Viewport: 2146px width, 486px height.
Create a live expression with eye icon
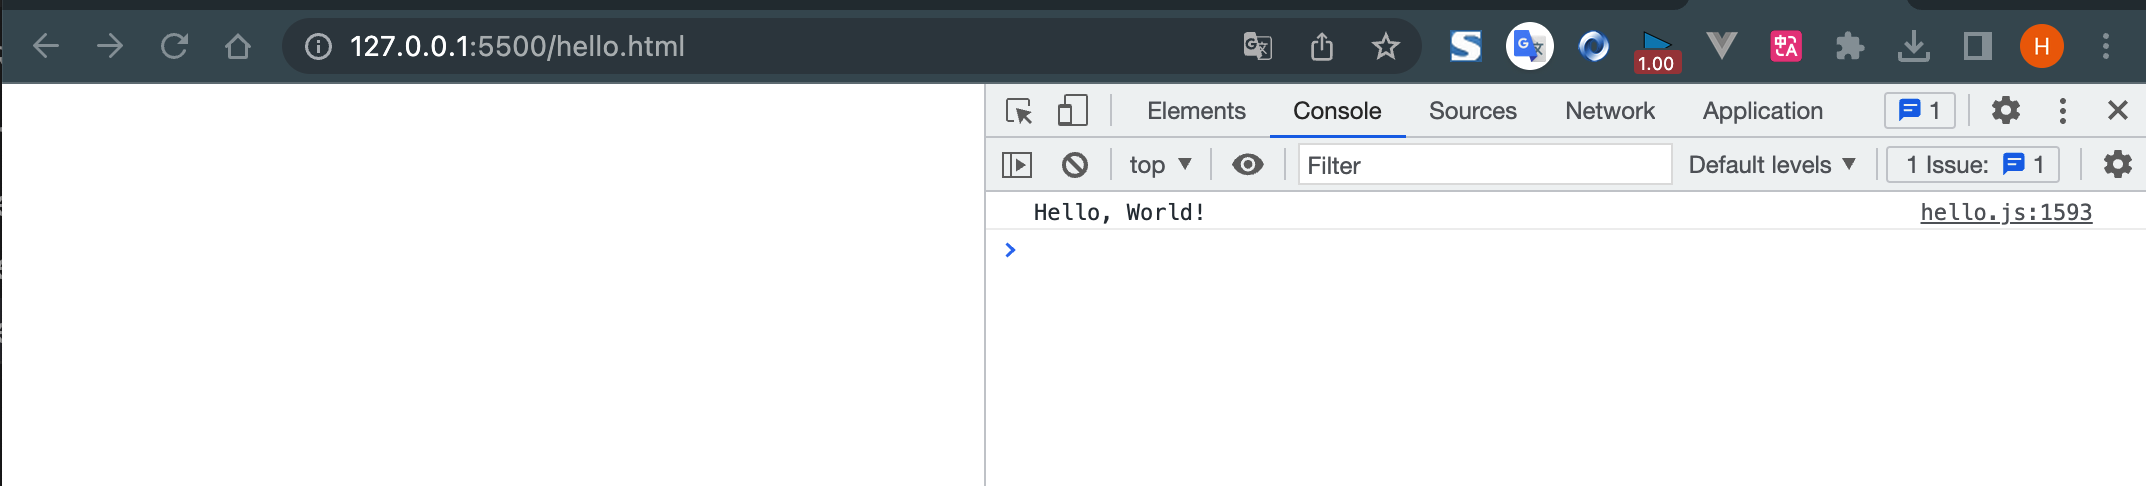pyautogui.click(x=1247, y=165)
